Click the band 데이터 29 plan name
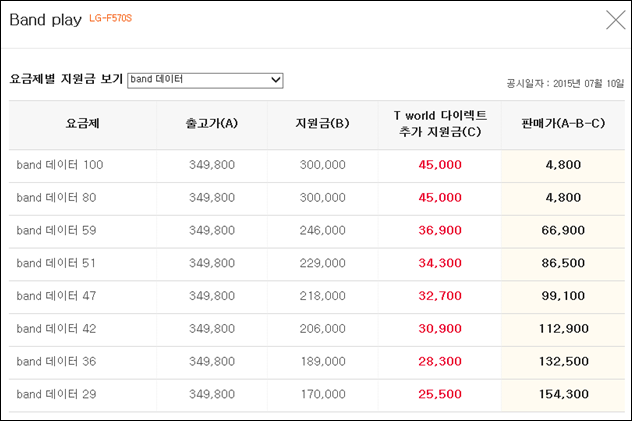The width and height of the screenshot is (632, 421). pos(56,394)
